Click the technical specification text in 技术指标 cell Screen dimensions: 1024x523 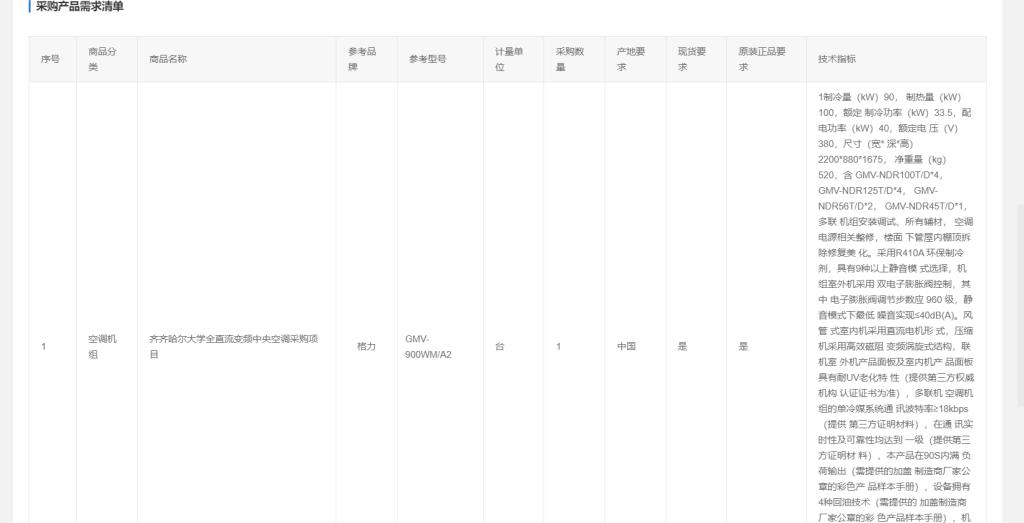(x=895, y=300)
